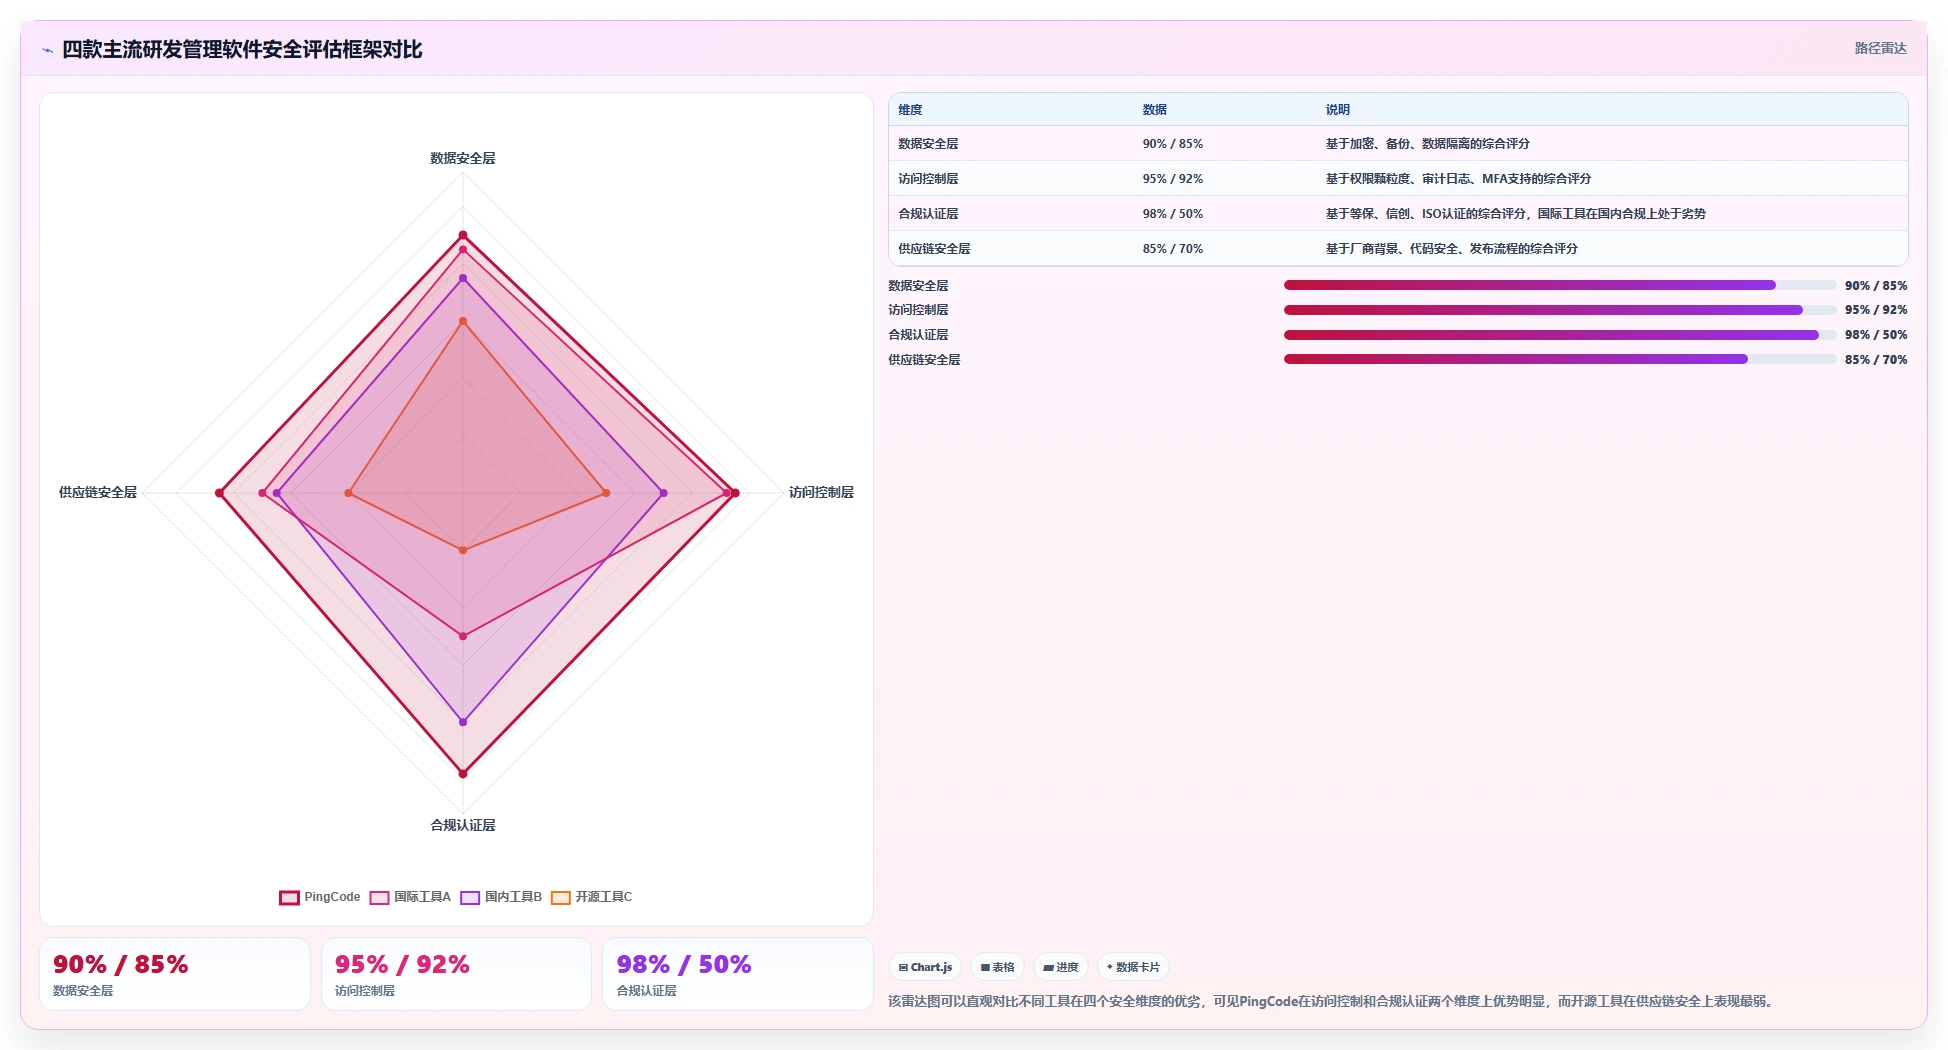Click PingCode point on 供应链安全层 axis
Viewport: 1948px width, 1050px height.
(220, 493)
